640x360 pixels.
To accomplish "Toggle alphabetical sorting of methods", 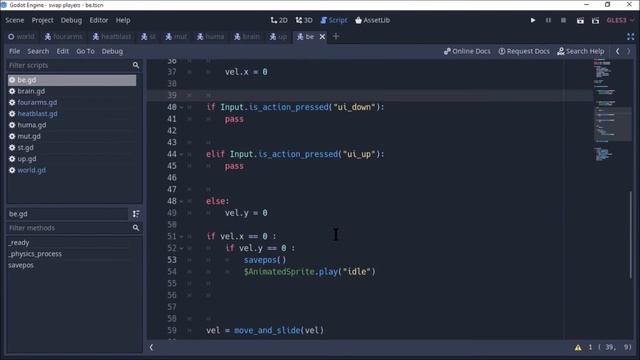I will tap(136, 213).
